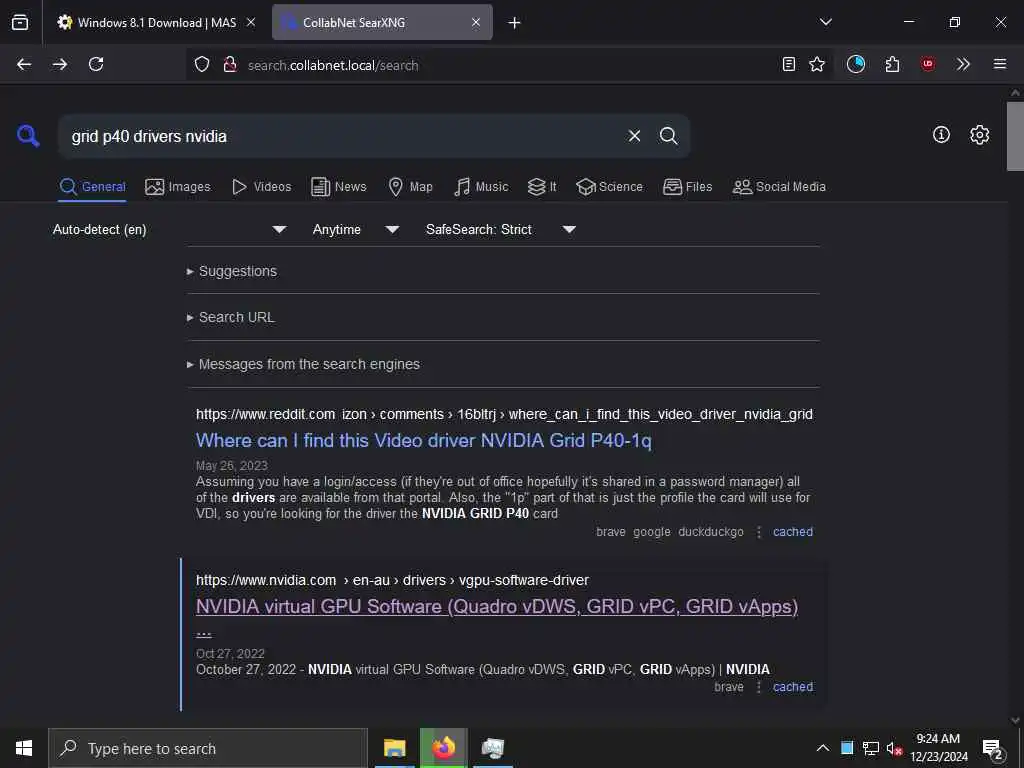Open the Windows Start menu
This screenshot has height=768, width=1024.
pos(24,748)
